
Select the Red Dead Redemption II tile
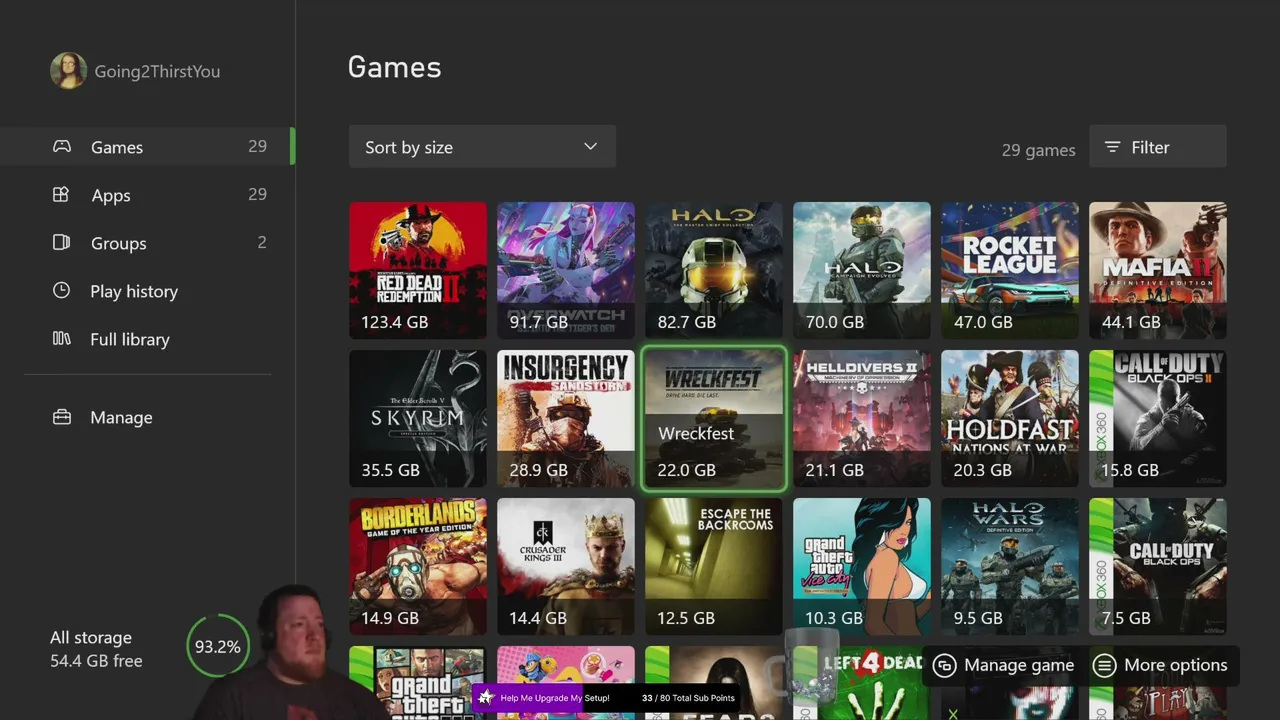tap(418, 270)
